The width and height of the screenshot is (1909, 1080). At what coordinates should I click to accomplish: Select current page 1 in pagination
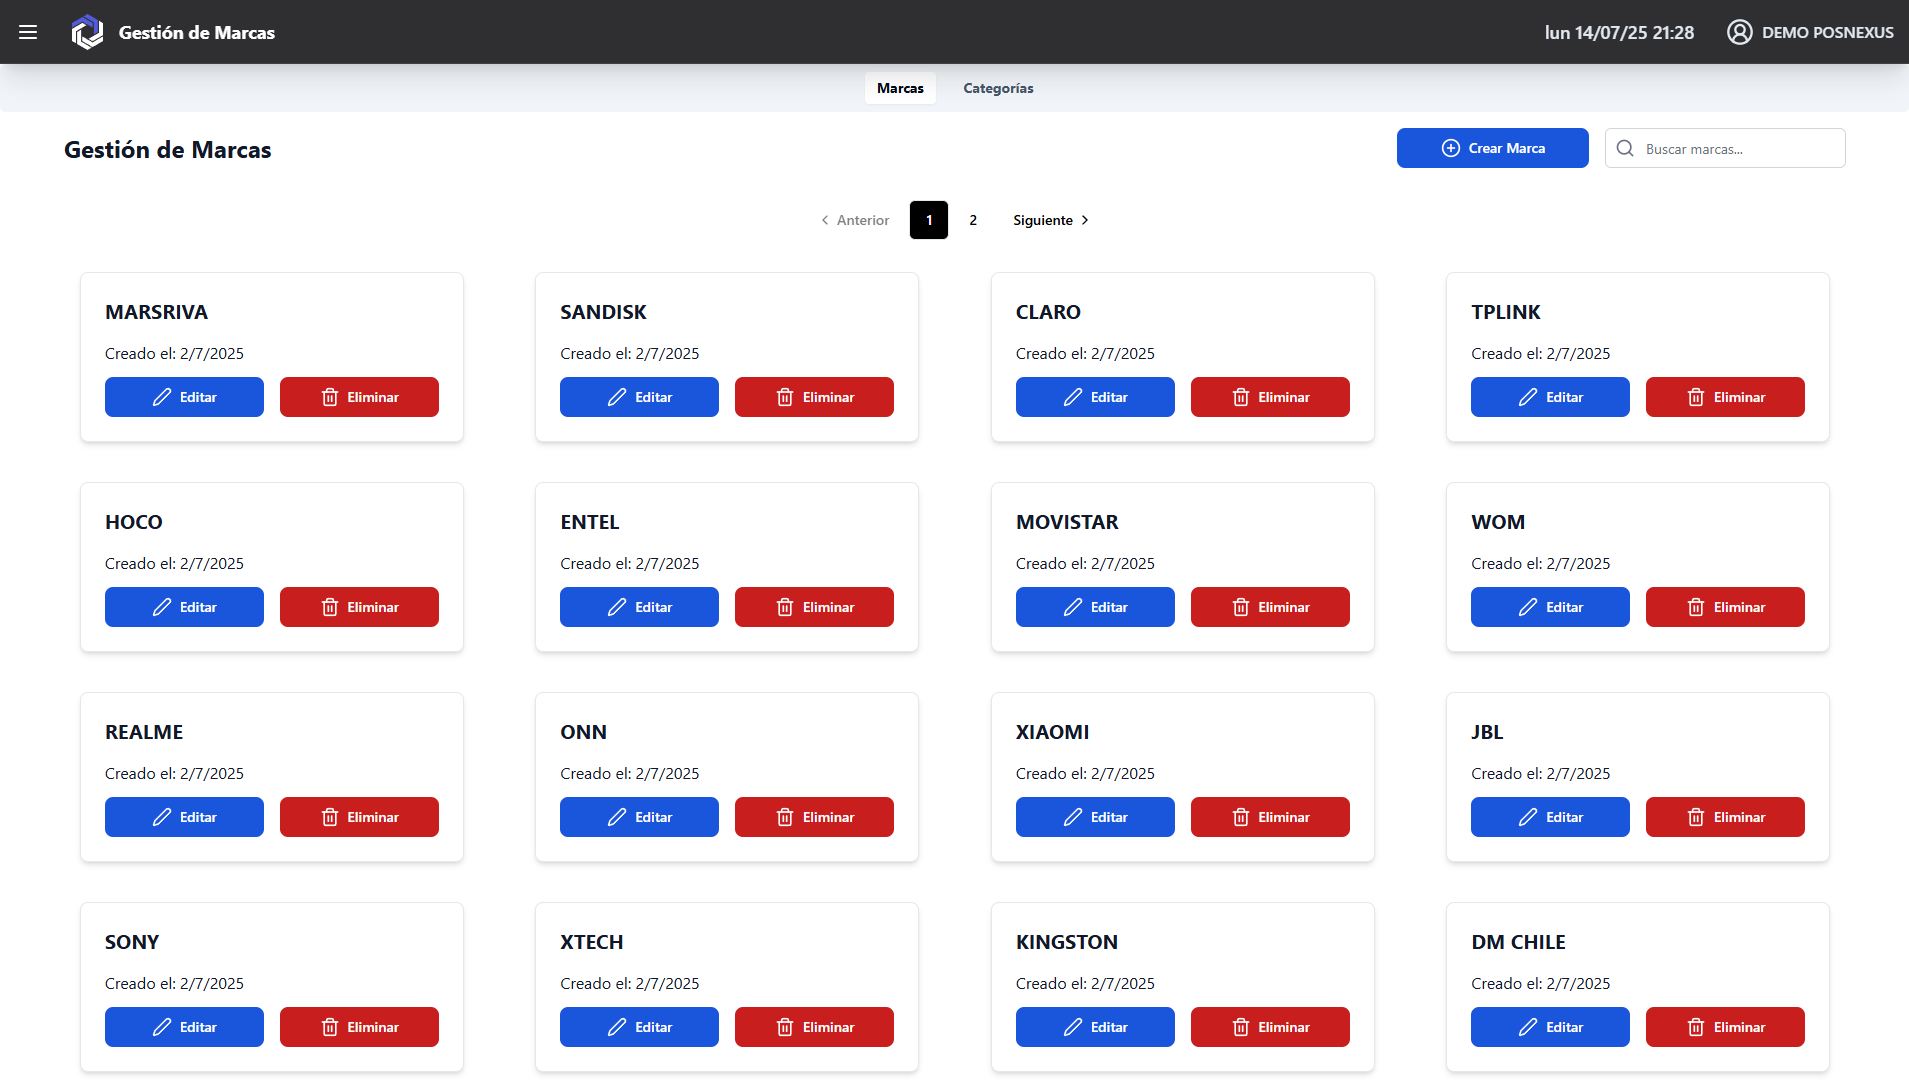pos(928,220)
